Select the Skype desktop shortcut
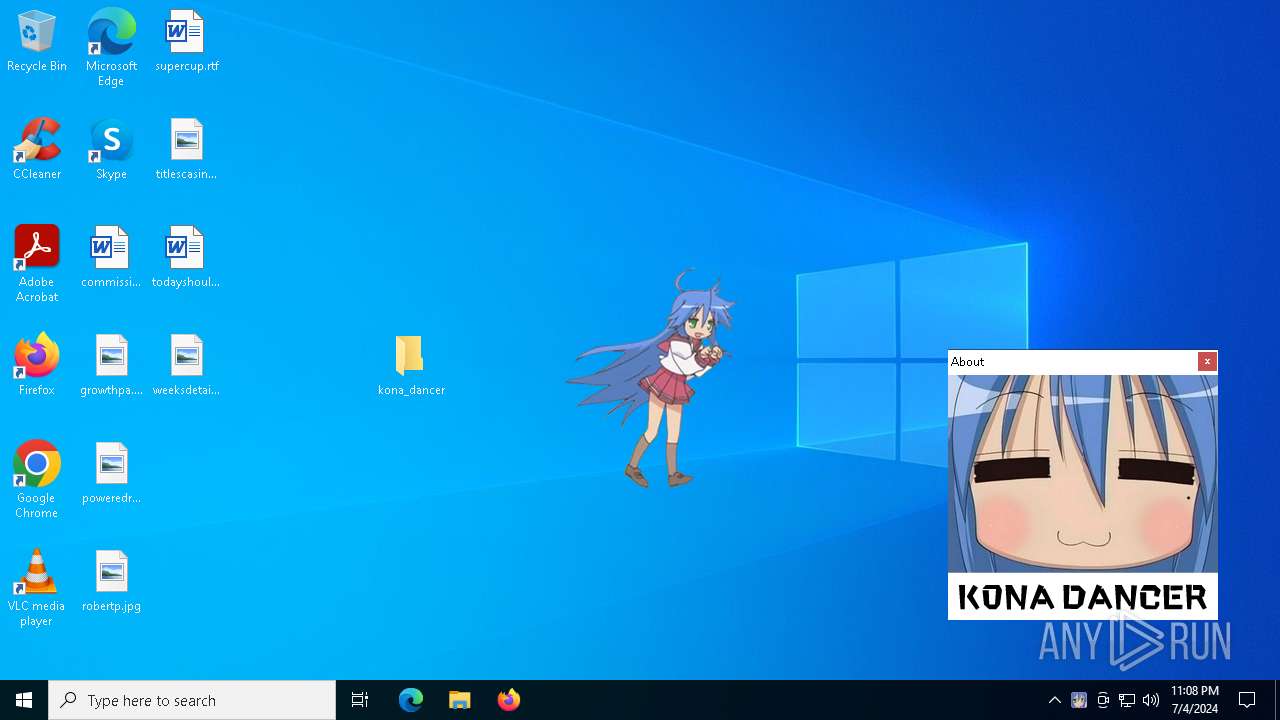The image size is (1280, 720). [111, 150]
